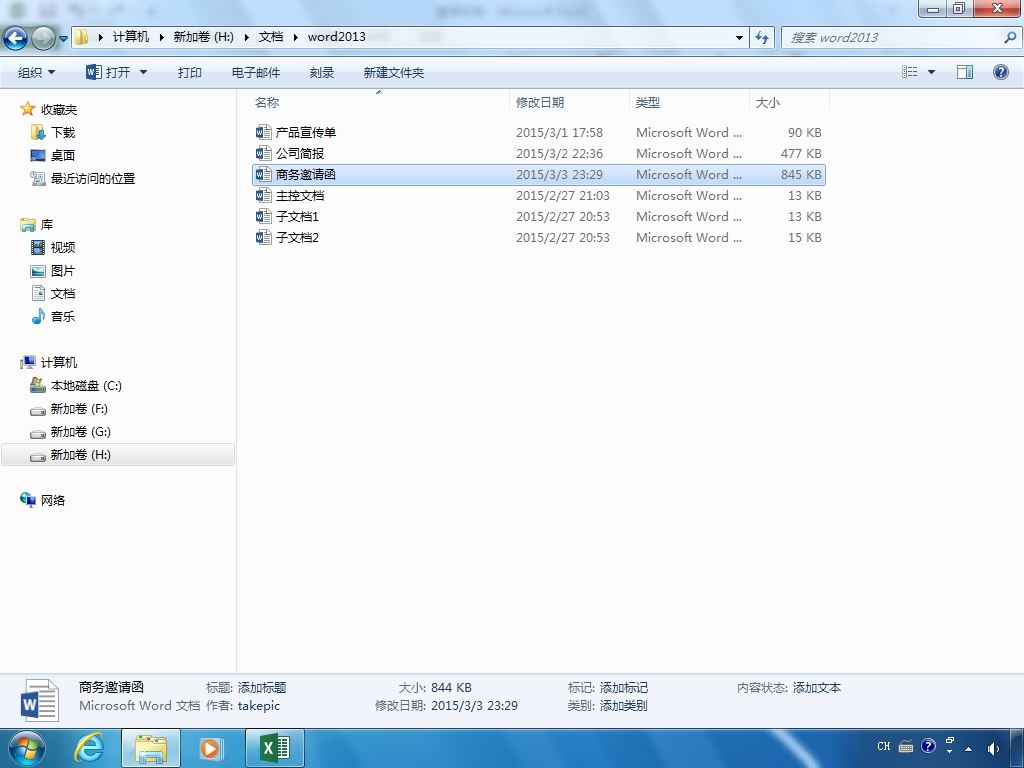
Task: Click the Help question mark icon
Action: click(x=1000, y=72)
